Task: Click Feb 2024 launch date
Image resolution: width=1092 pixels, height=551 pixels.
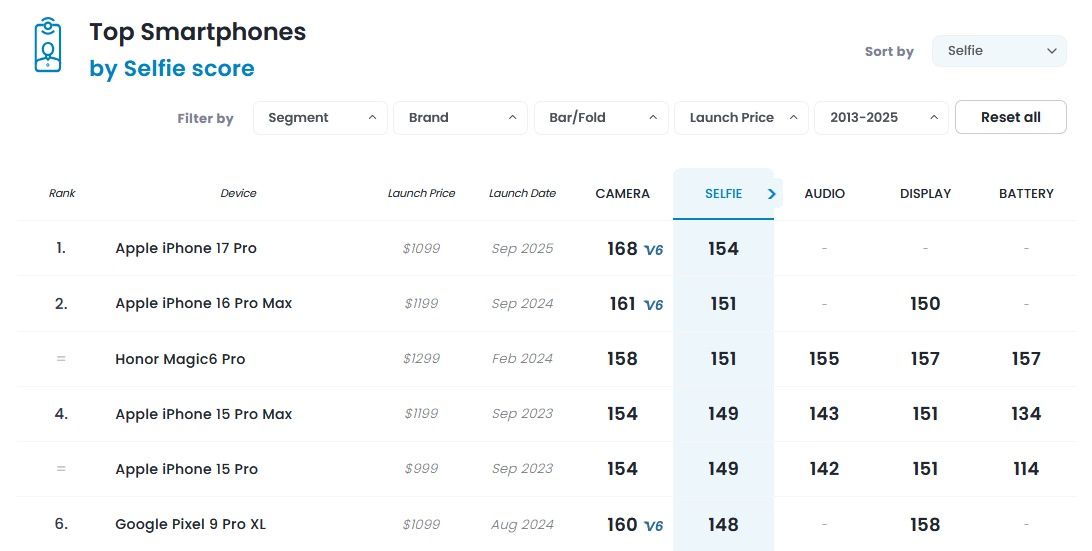Action: (522, 359)
